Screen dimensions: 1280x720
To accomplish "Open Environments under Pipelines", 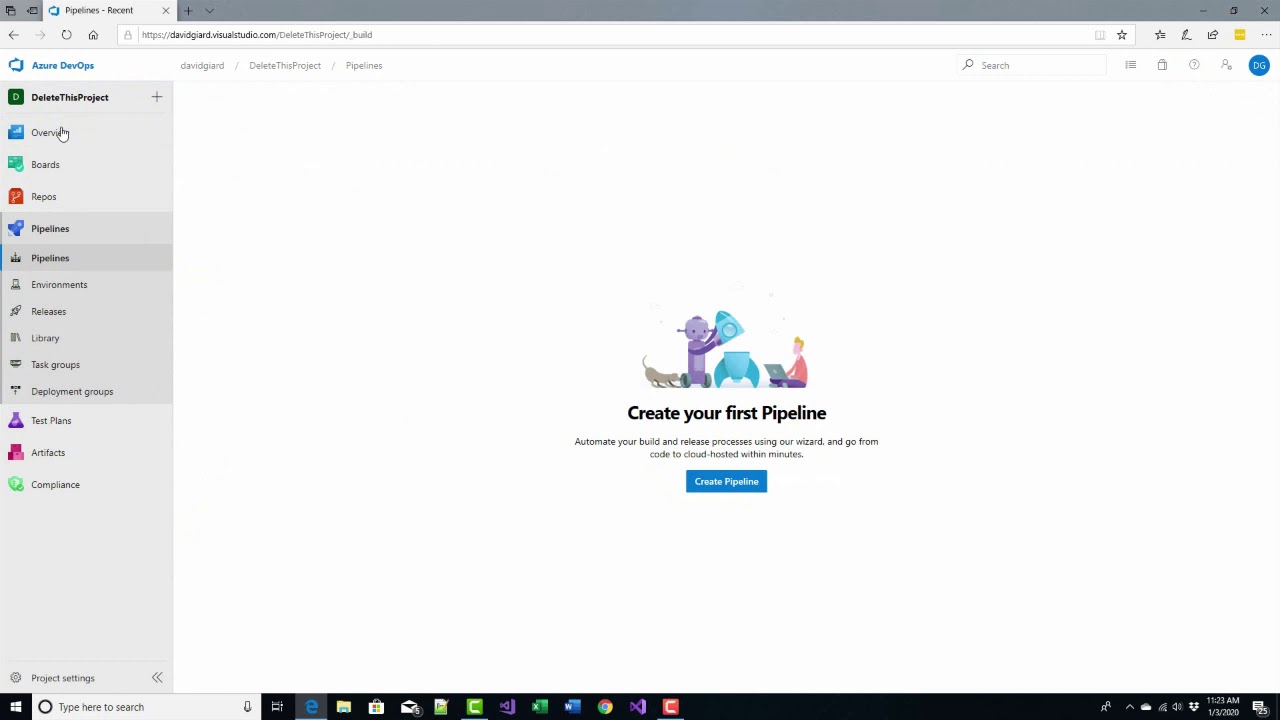I will coord(86,285).
